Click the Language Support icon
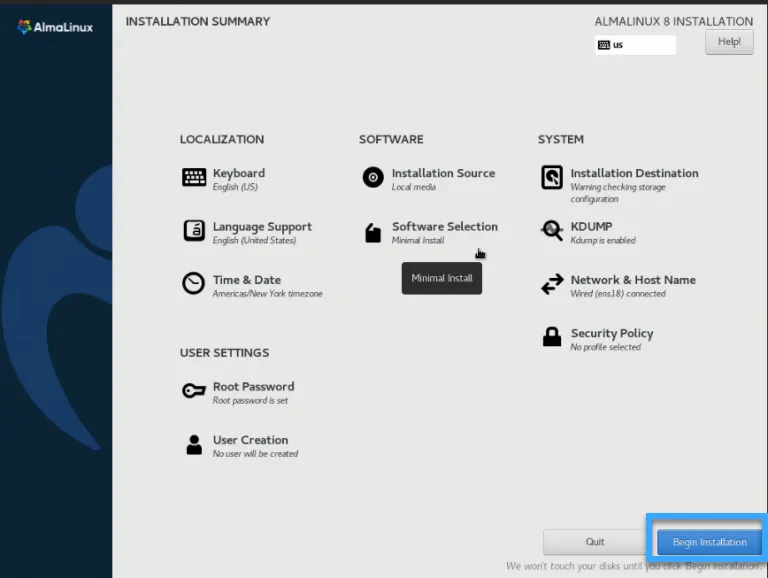 click(x=194, y=231)
